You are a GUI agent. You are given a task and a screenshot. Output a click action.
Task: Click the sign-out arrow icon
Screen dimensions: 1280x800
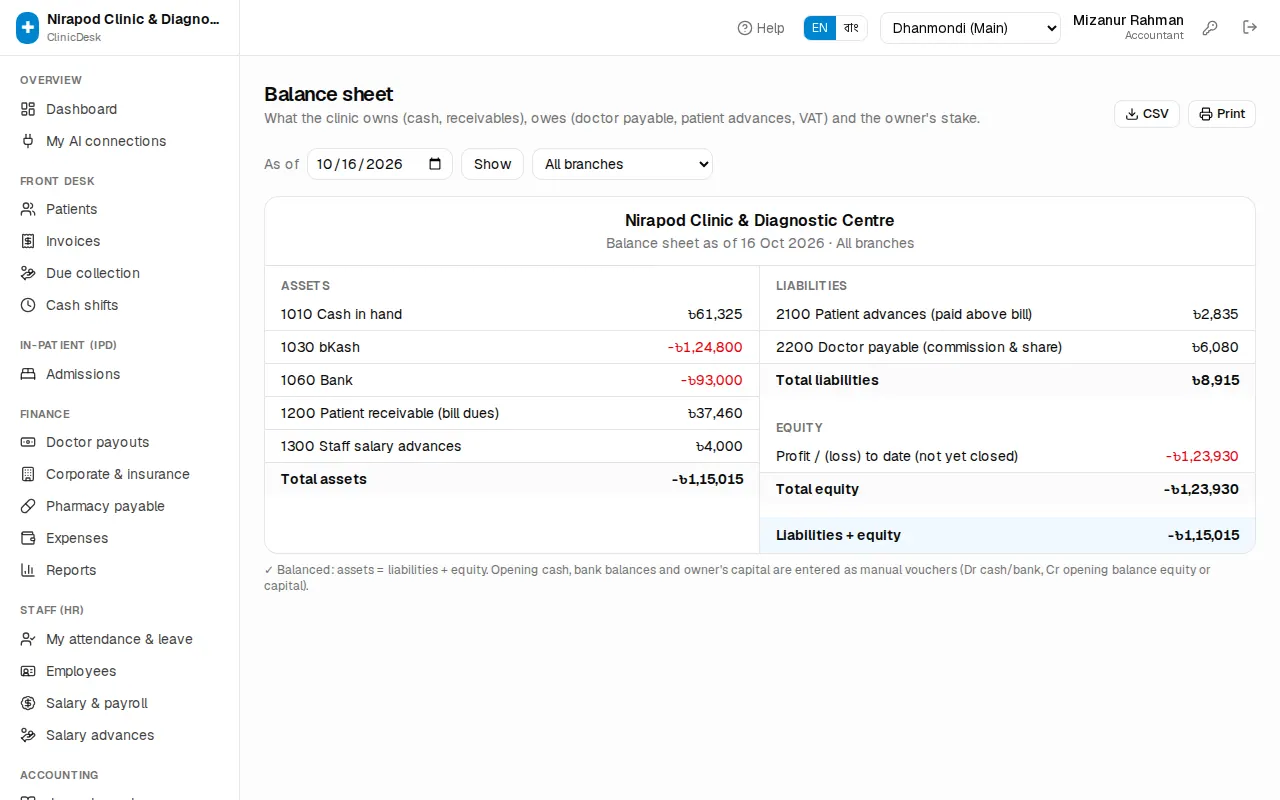(x=1250, y=28)
